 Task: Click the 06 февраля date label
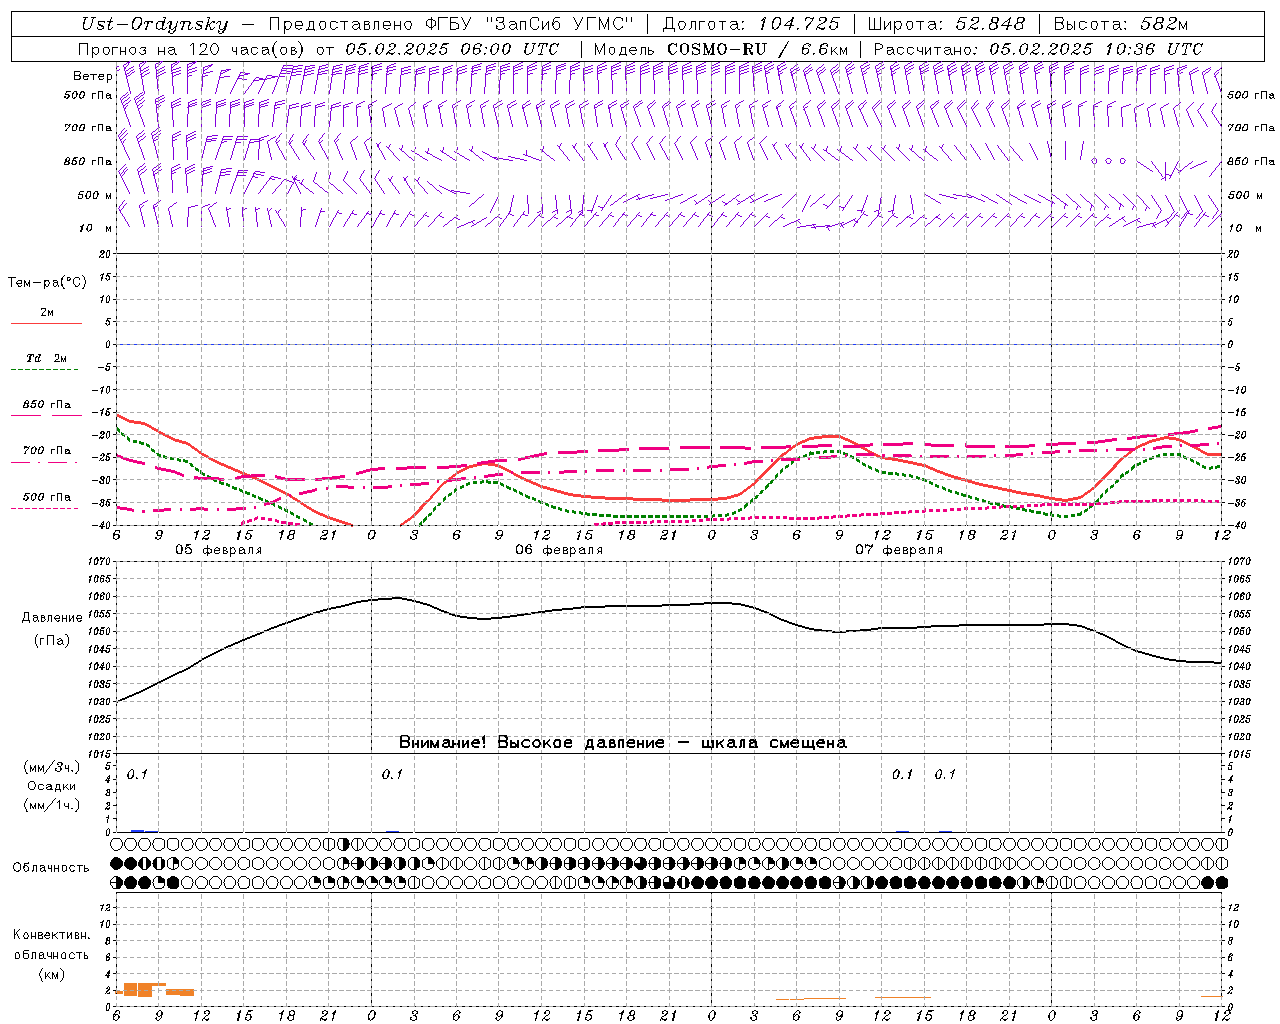(558, 550)
